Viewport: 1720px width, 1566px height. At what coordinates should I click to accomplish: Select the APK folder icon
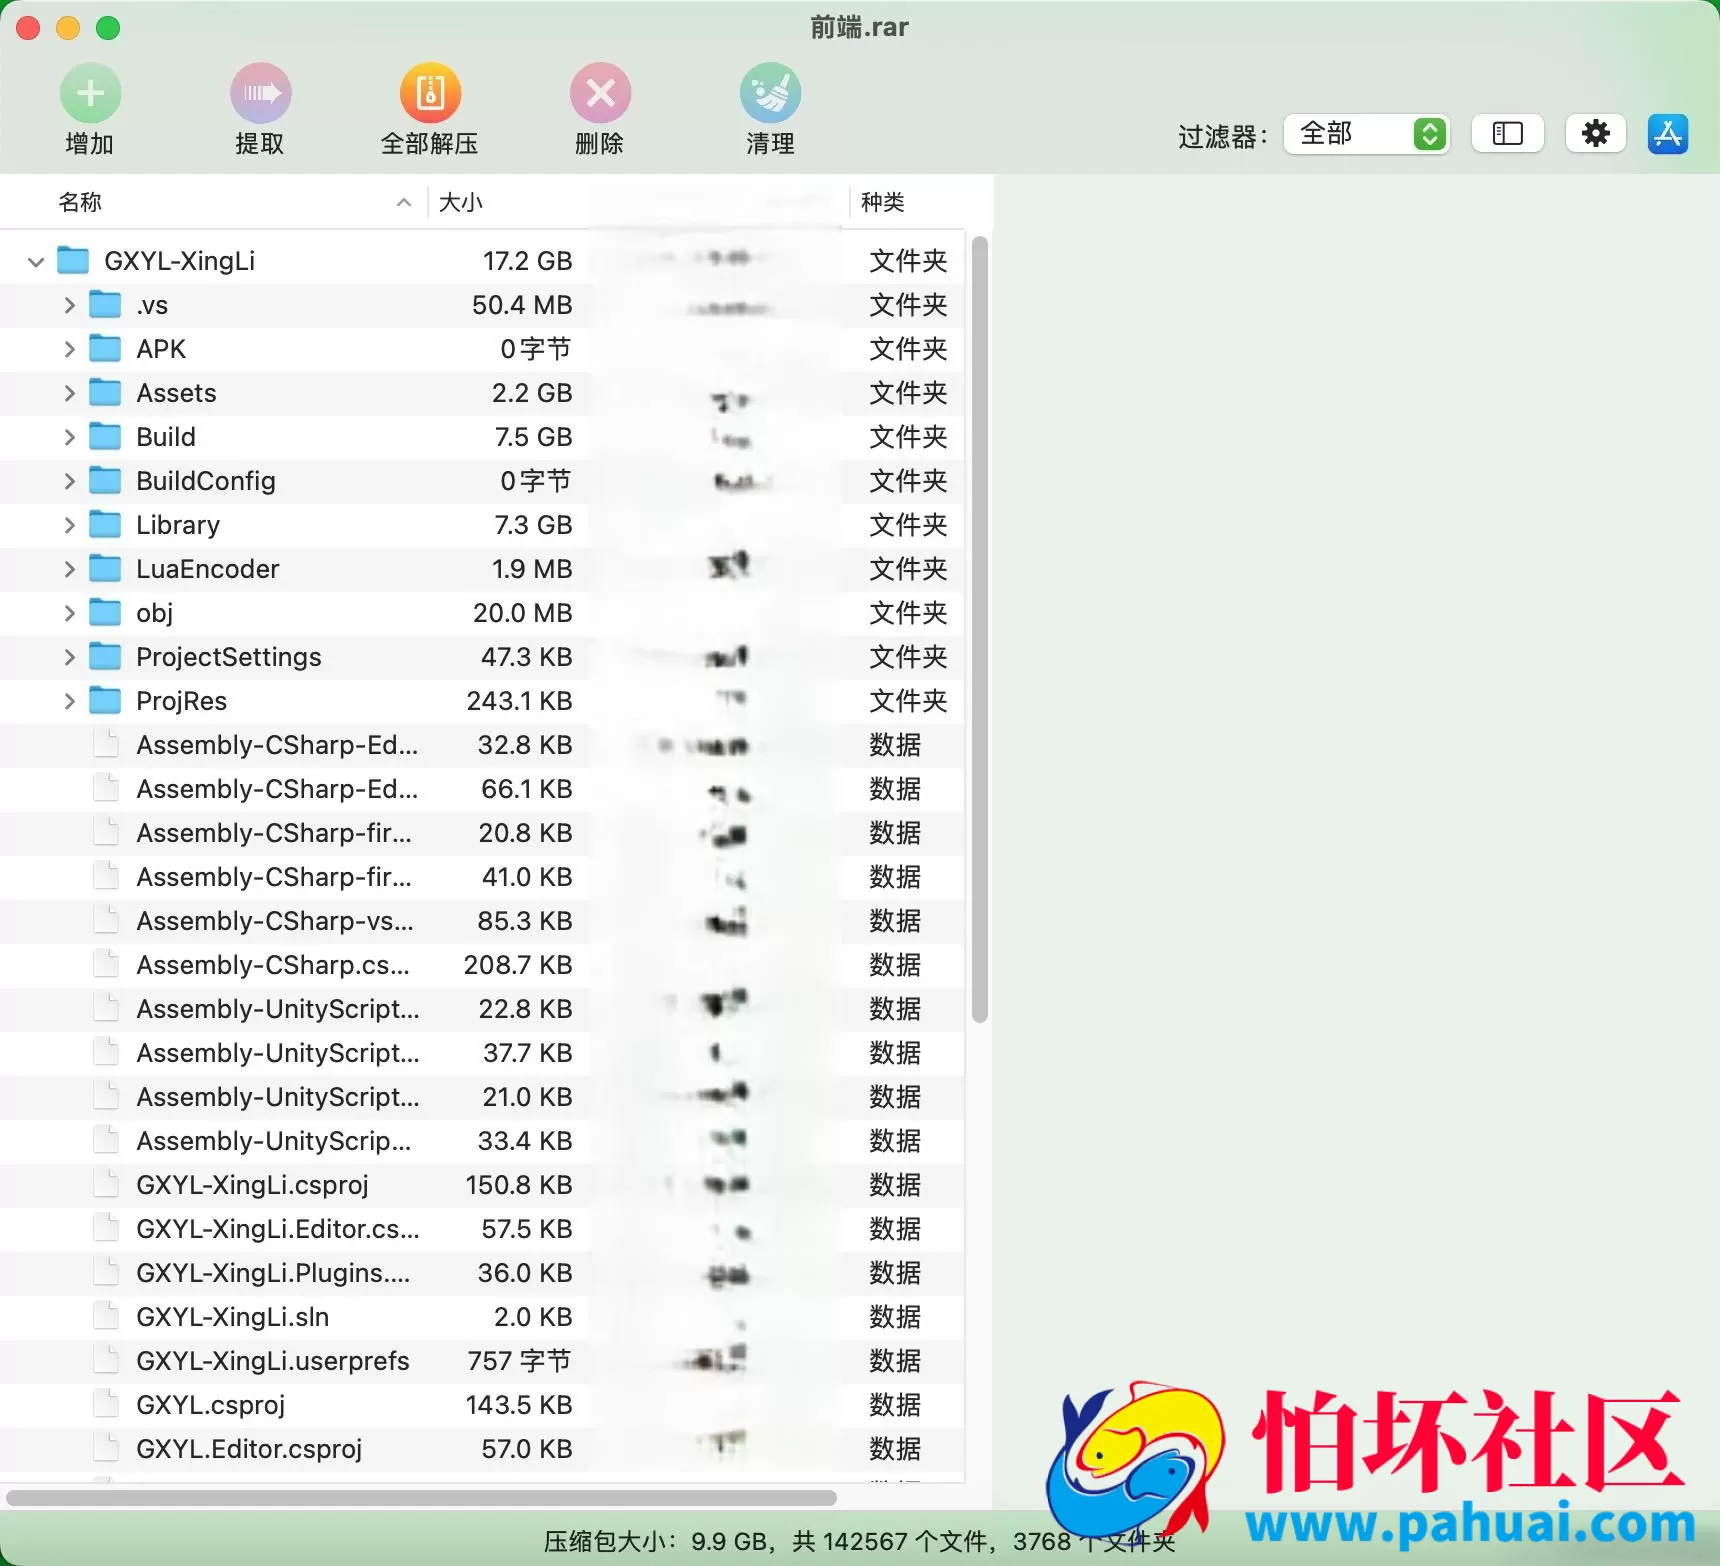(105, 348)
